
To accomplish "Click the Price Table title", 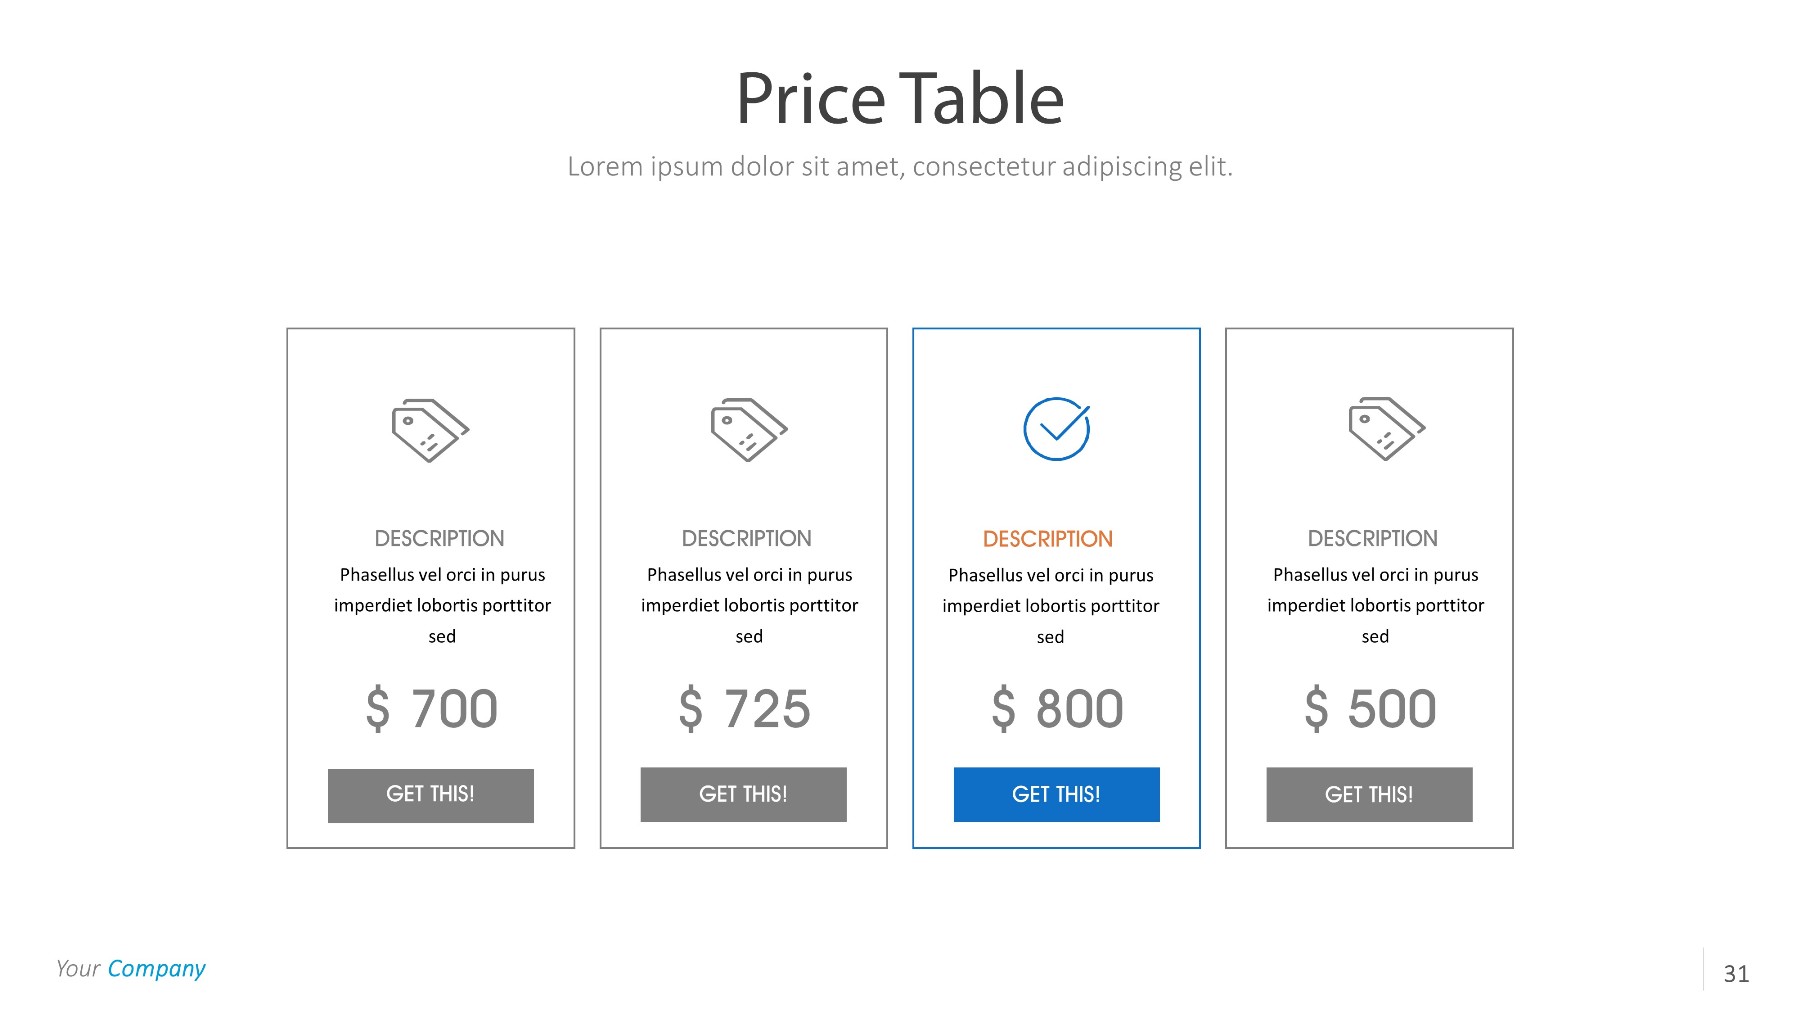I will click(x=899, y=99).
